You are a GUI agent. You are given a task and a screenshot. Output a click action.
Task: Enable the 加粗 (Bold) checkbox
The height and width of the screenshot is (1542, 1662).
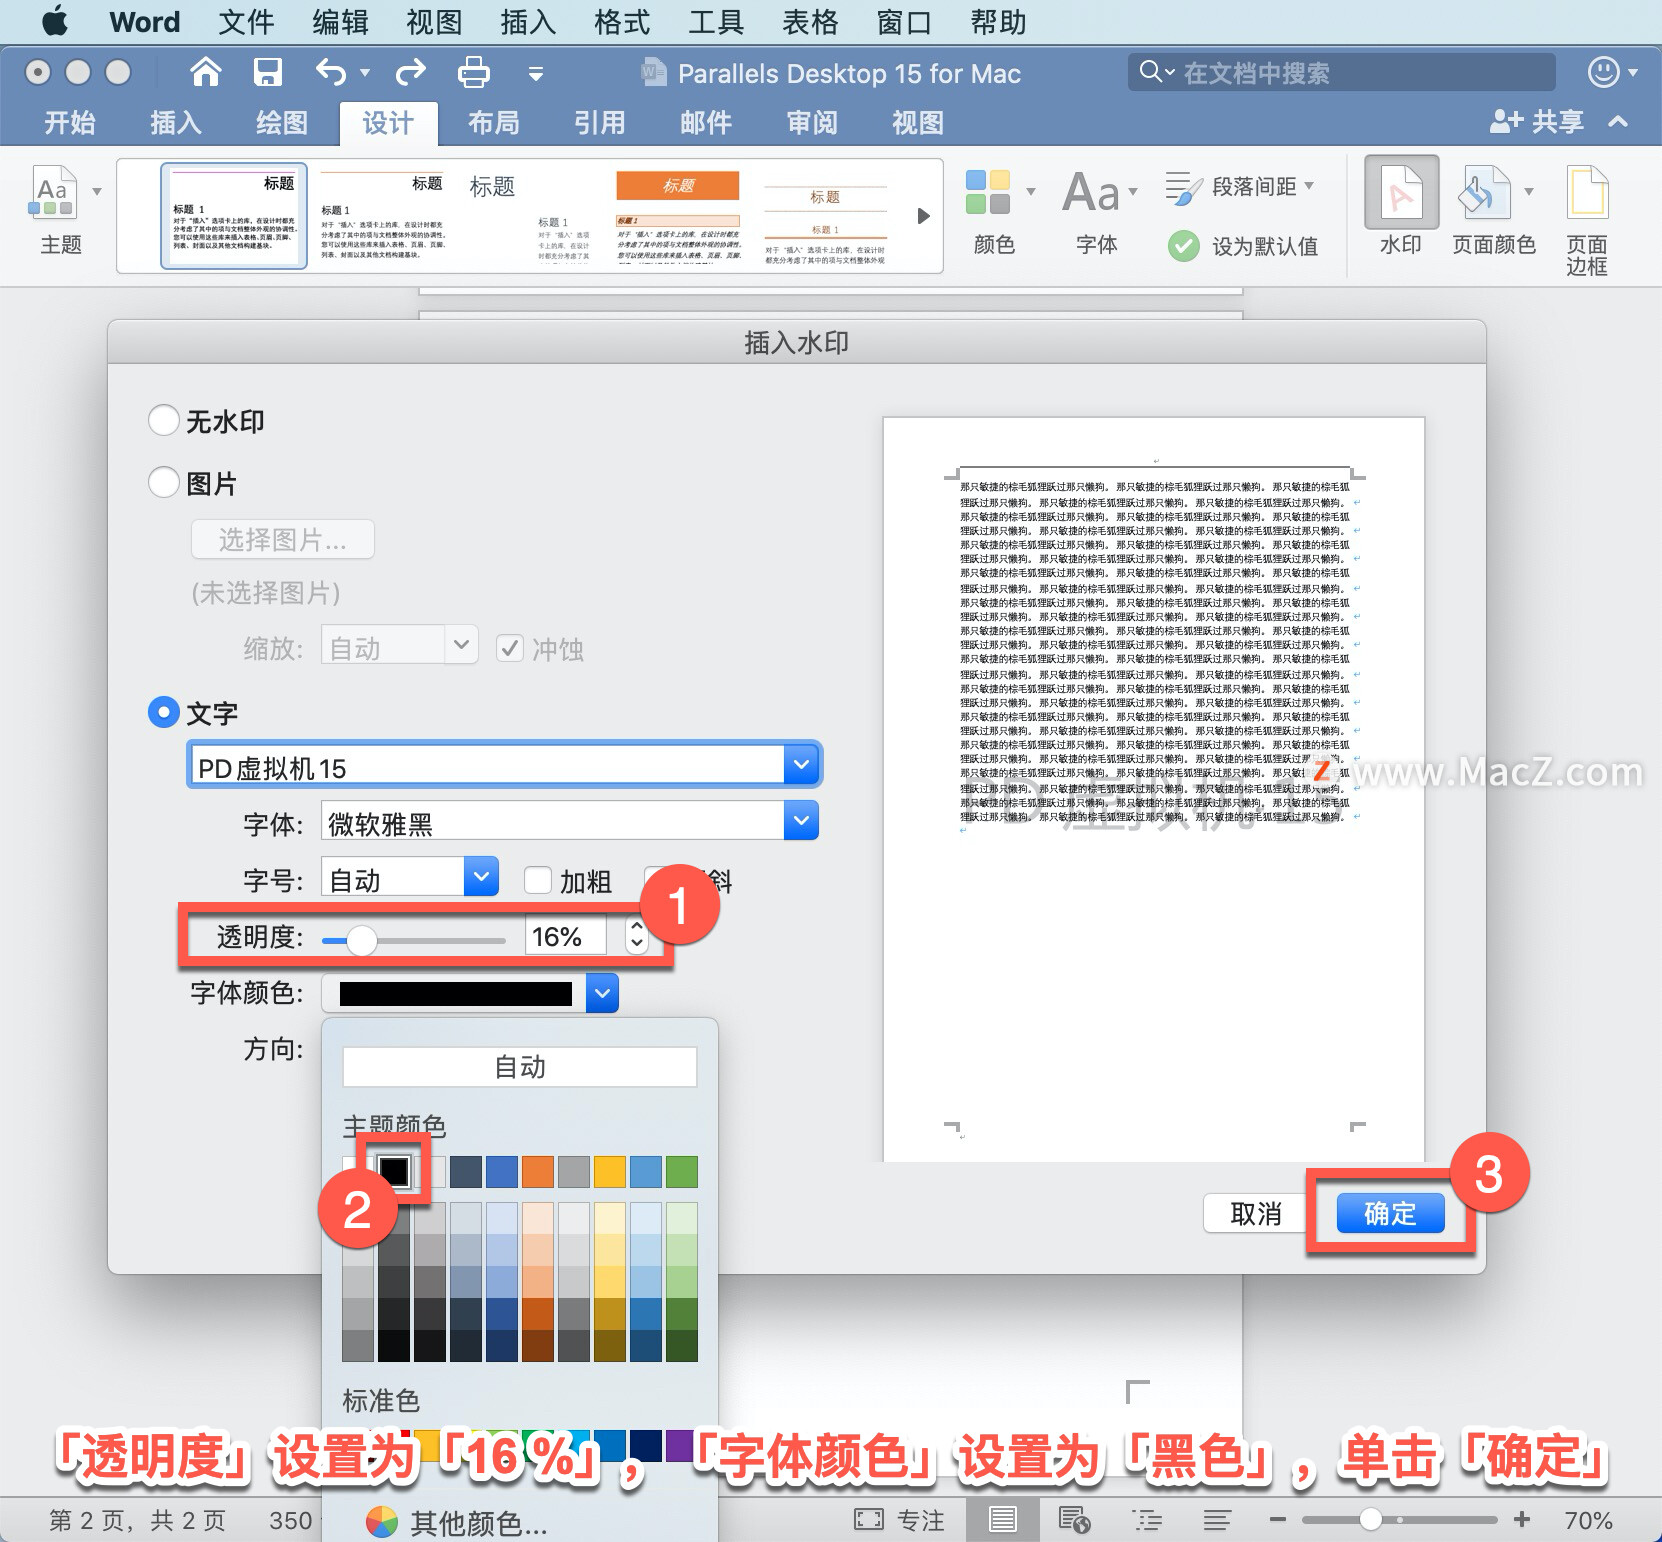[538, 881]
